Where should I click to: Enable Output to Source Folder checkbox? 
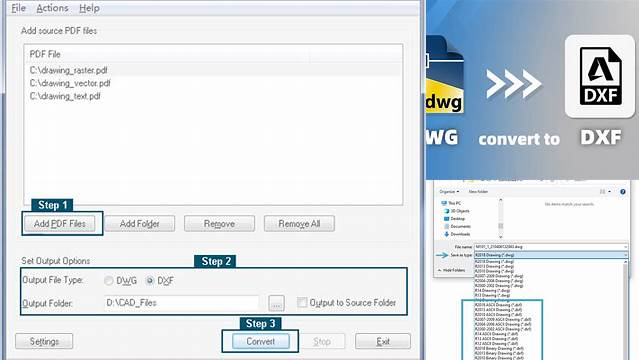(x=302, y=303)
